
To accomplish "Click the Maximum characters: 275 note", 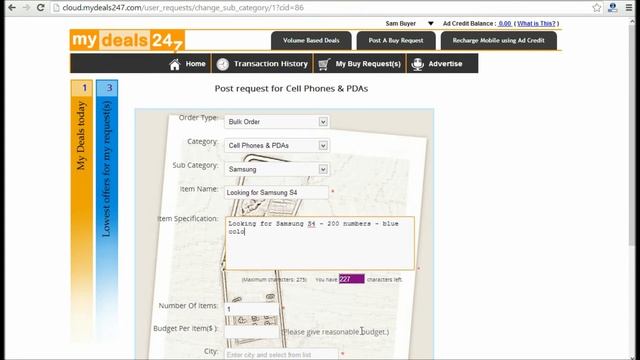I will click(x=274, y=280).
